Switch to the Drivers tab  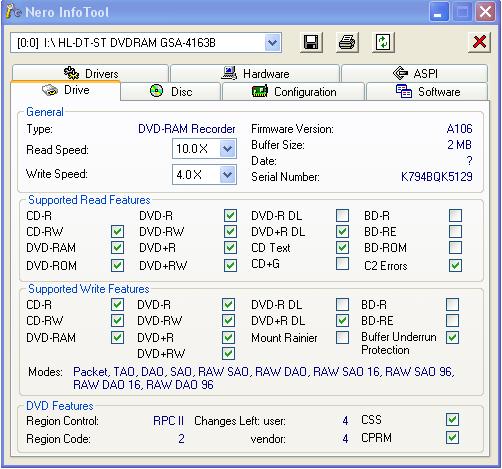pos(91,73)
